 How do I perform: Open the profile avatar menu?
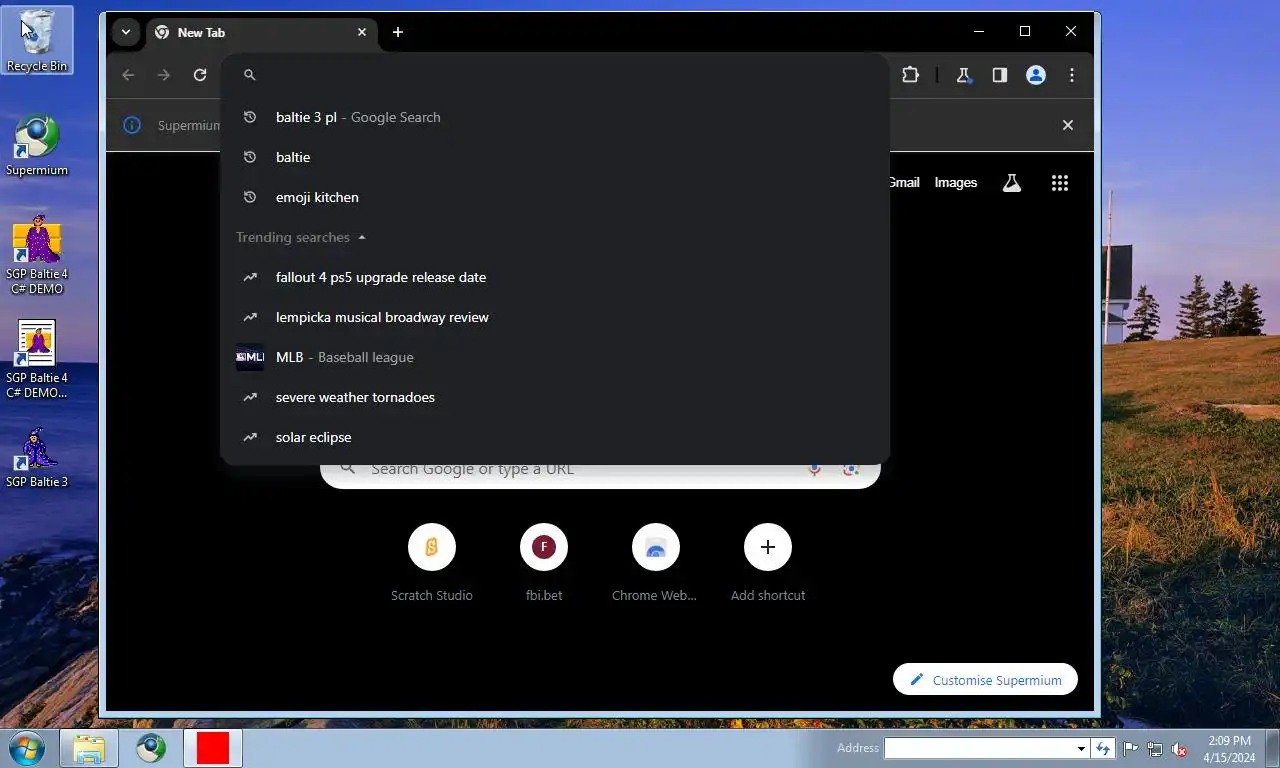click(x=1036, y=75)
